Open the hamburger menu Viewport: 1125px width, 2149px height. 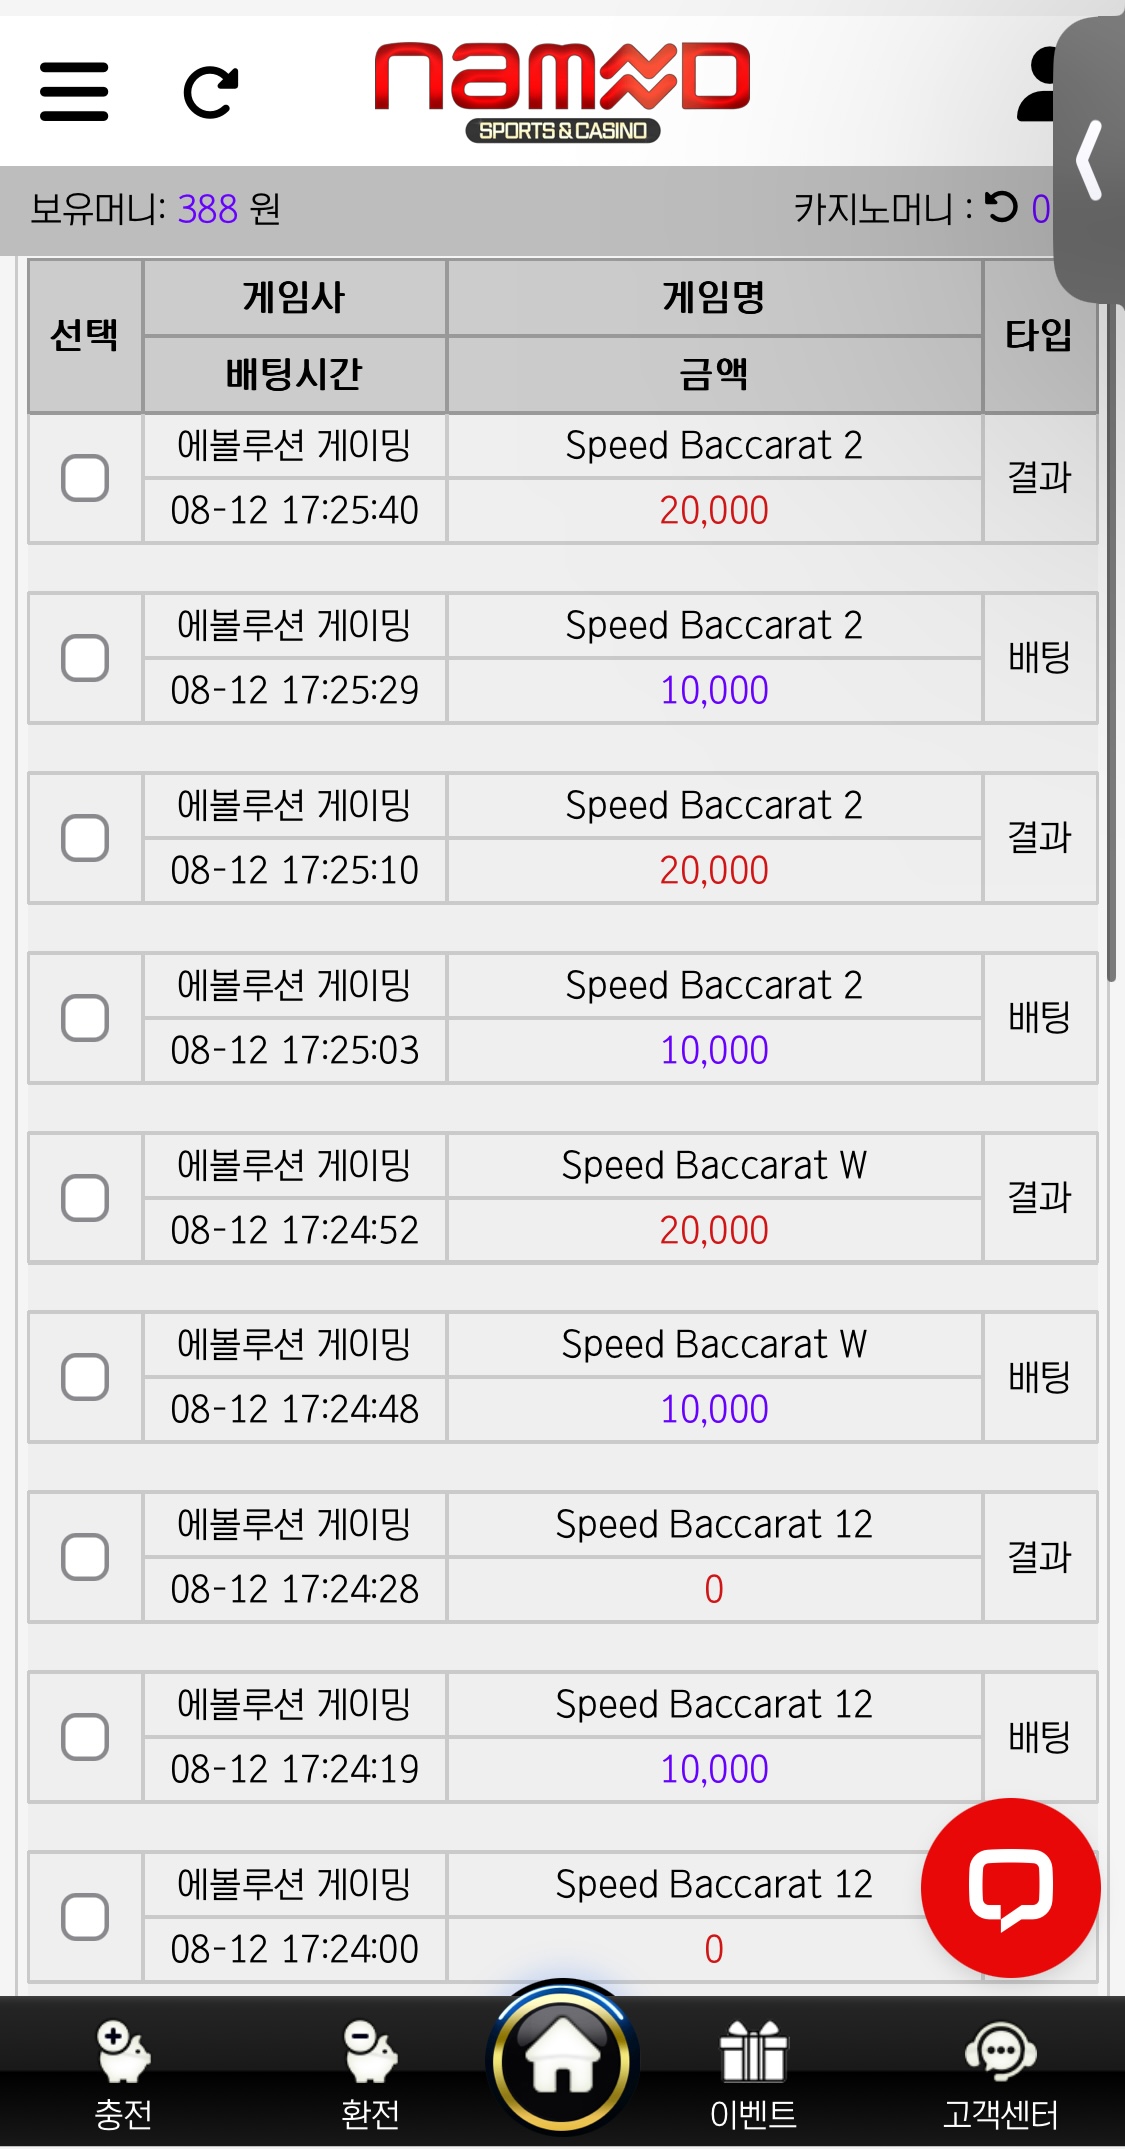[74, 91]
